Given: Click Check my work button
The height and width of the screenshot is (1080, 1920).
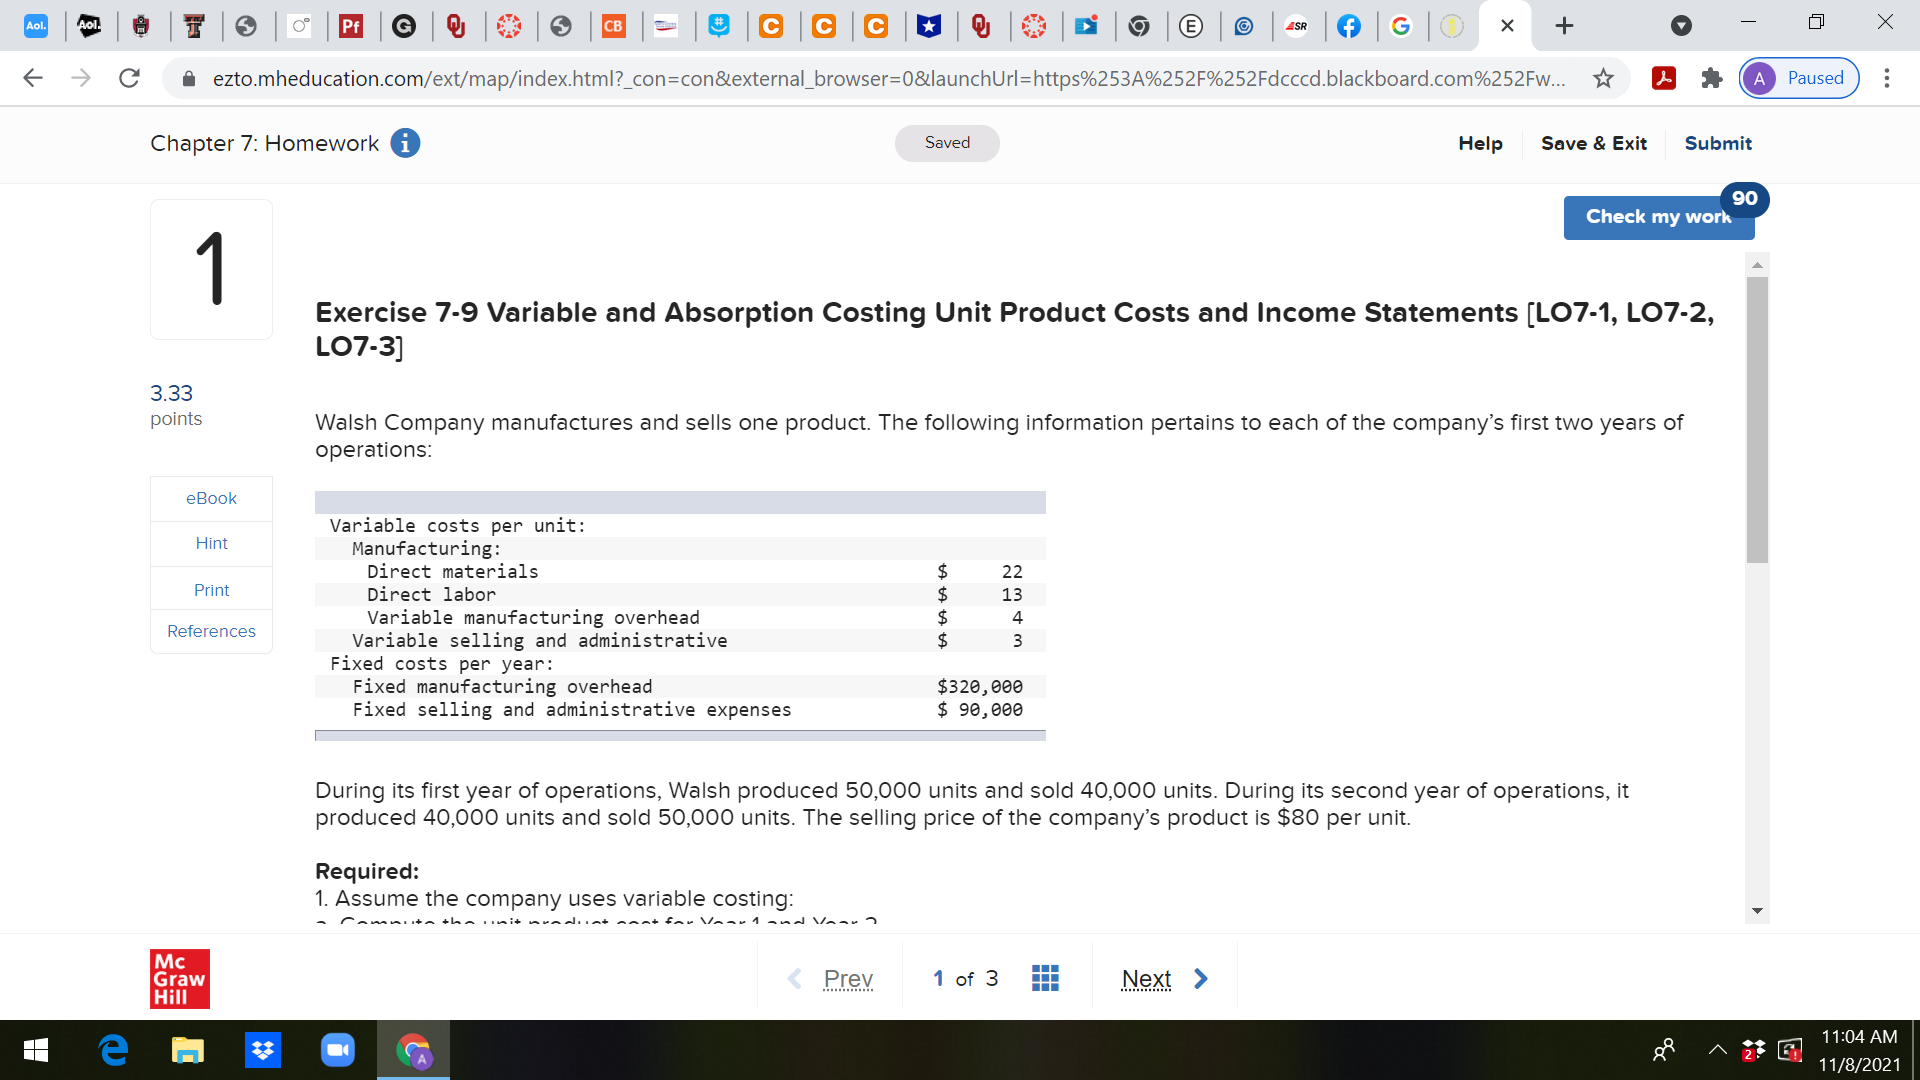Looking at the screenshot, I should coord(1657,217).
